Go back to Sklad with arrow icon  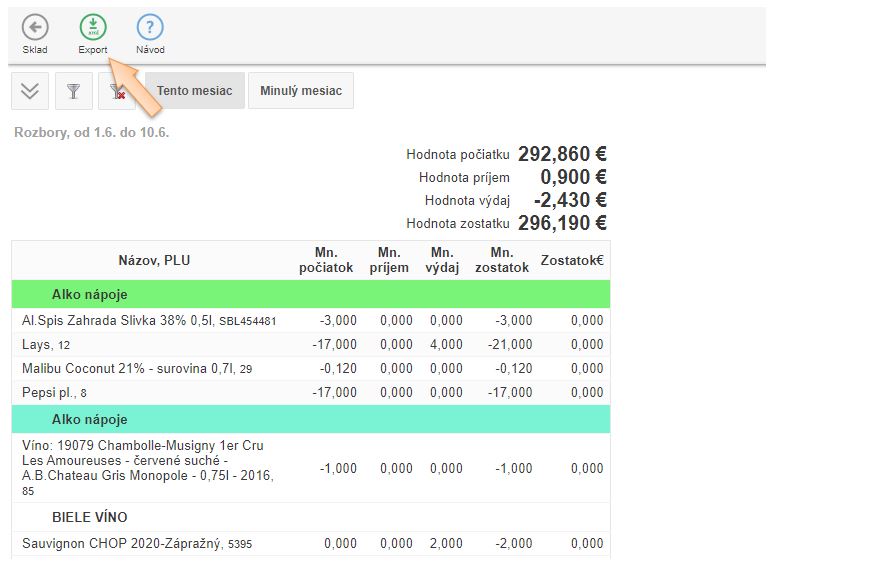click(x=35, y=28)
